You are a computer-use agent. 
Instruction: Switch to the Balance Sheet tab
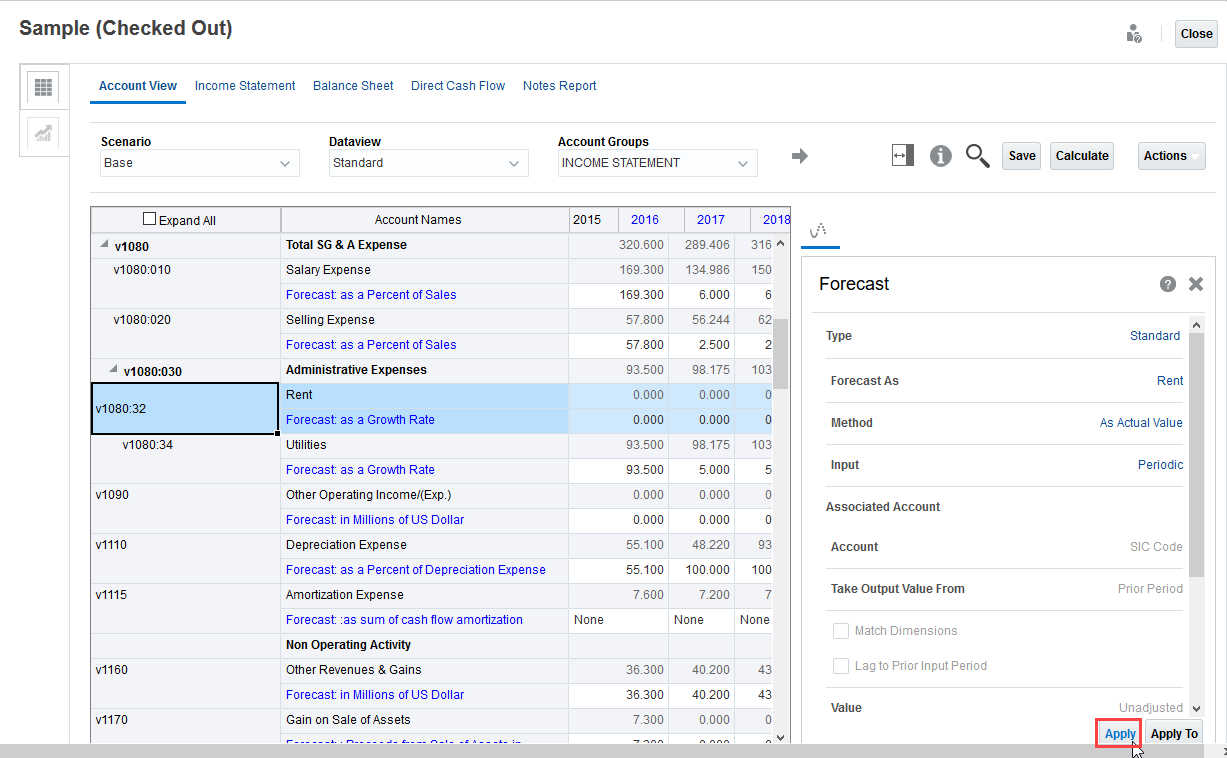[353, 86]
